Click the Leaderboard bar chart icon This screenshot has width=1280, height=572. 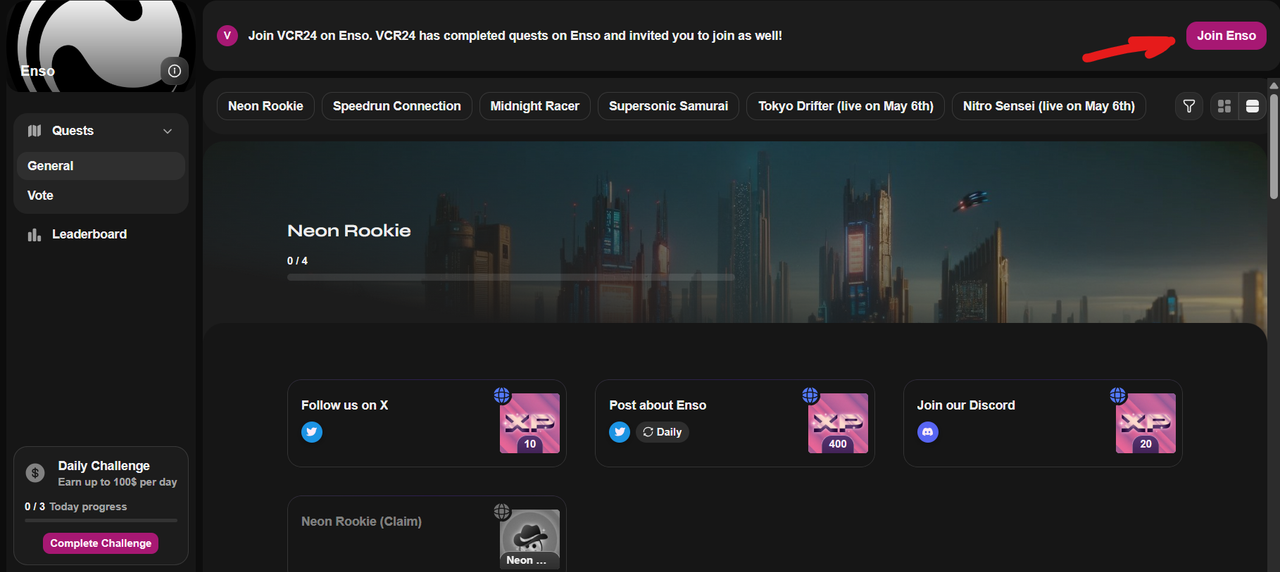point(35,234)
